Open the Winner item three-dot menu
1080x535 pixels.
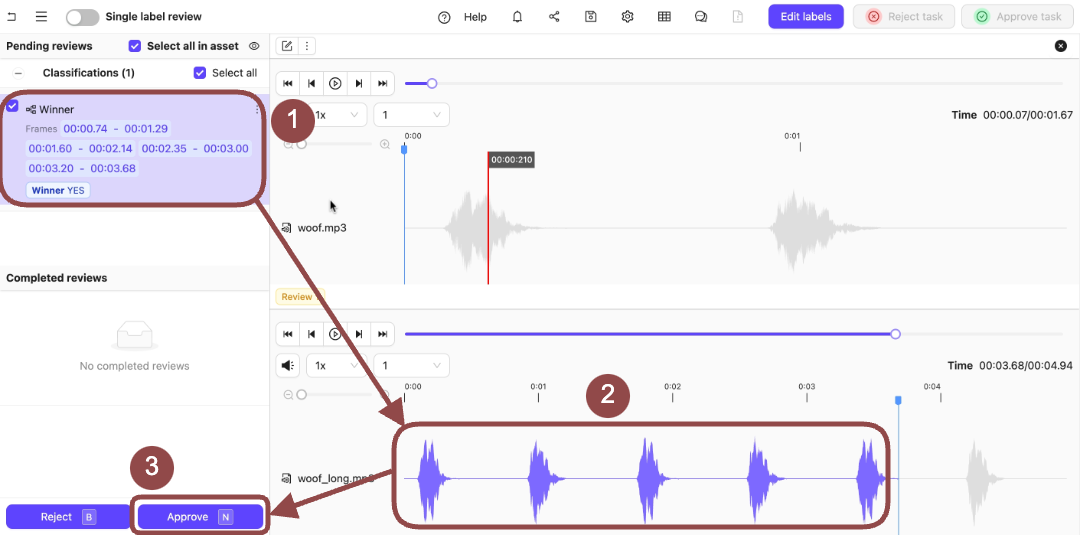pos(258,109)
